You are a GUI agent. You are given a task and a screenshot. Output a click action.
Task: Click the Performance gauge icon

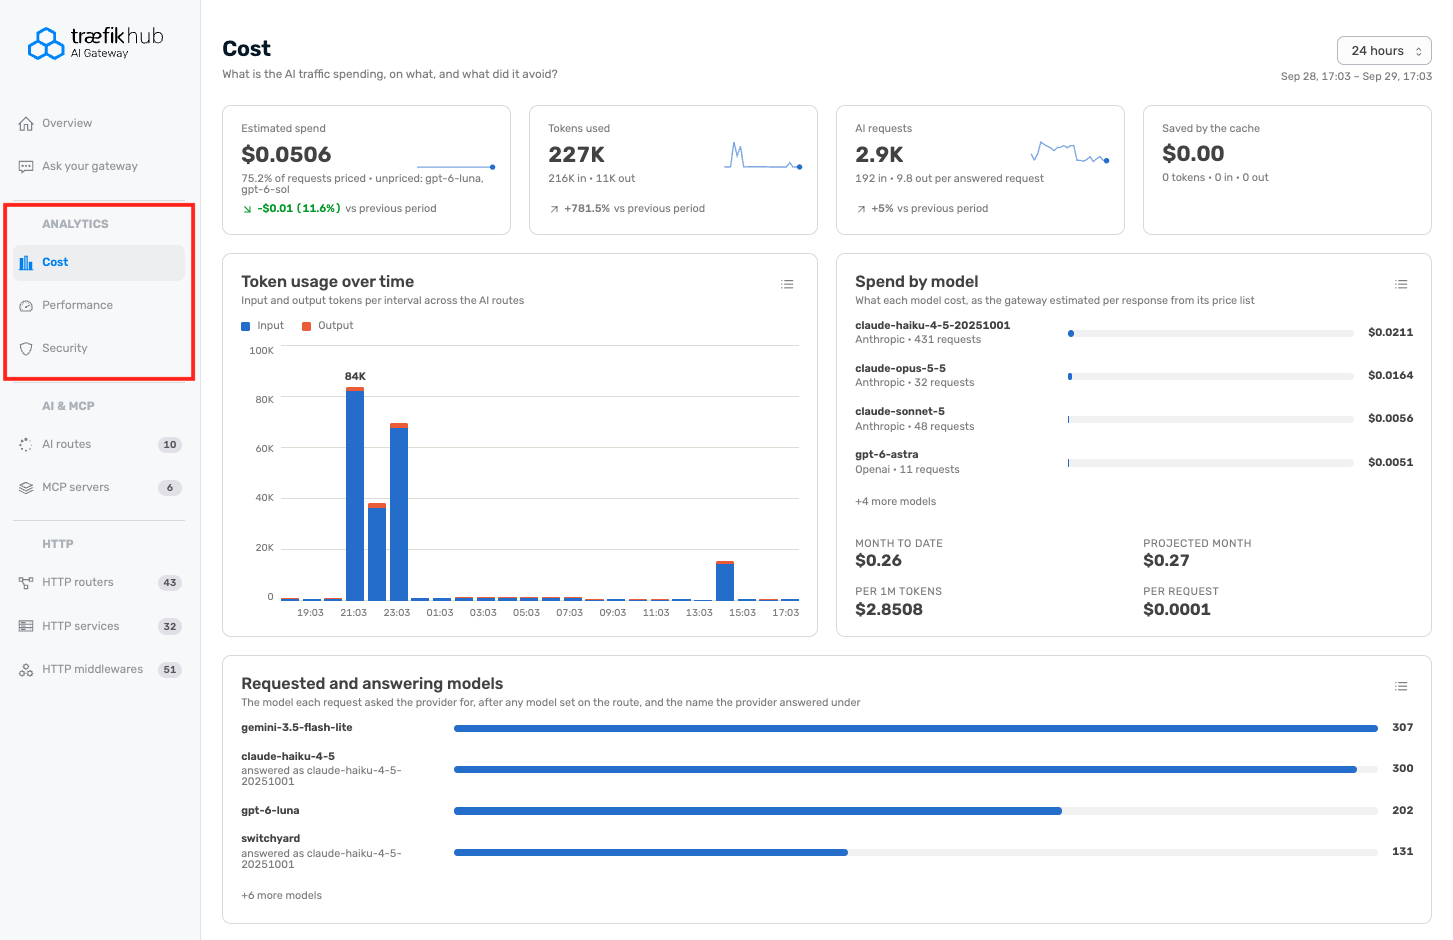coord(26,306)
